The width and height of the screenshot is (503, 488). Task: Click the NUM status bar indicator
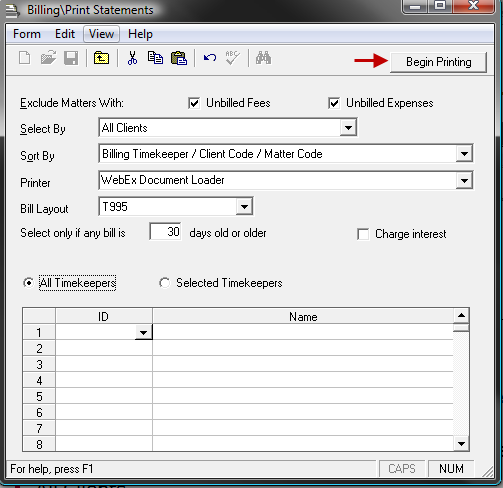point(451,469)
